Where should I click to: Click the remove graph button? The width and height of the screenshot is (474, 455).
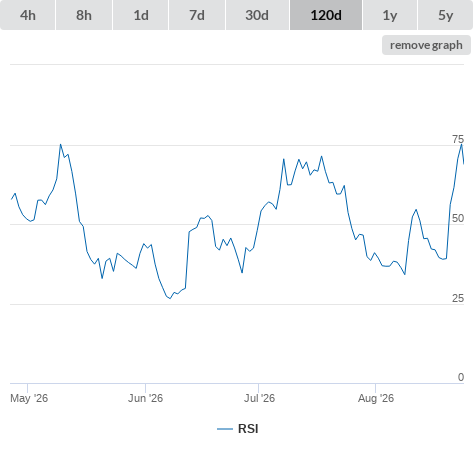coord(426,45)
